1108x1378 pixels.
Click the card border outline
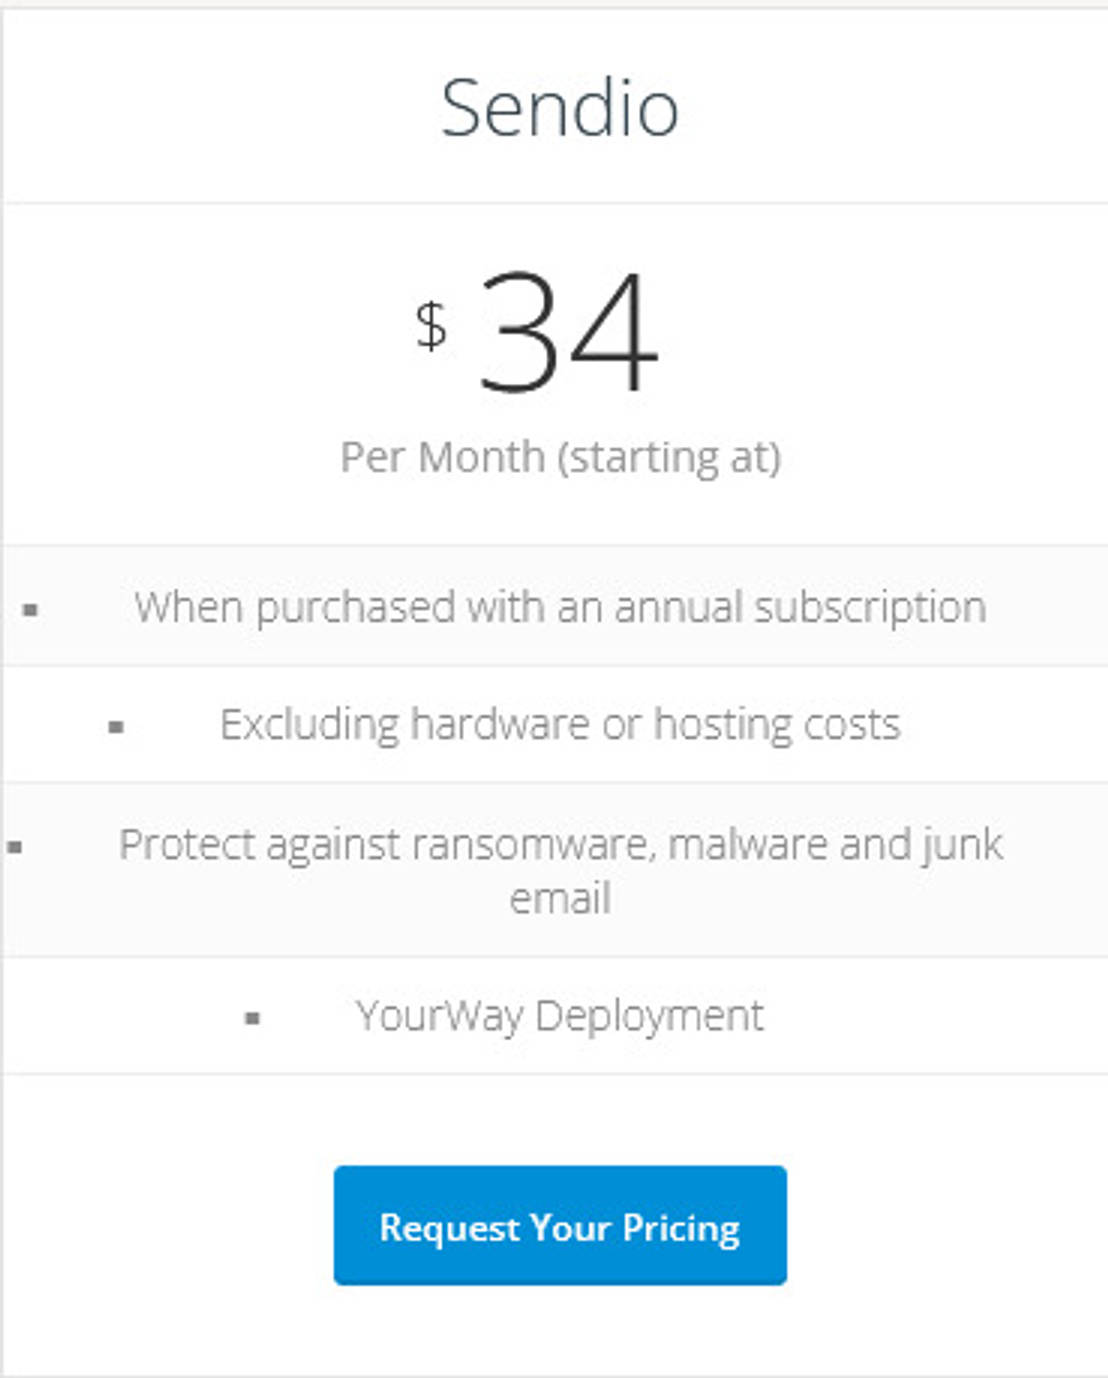[x=6, y=690]
